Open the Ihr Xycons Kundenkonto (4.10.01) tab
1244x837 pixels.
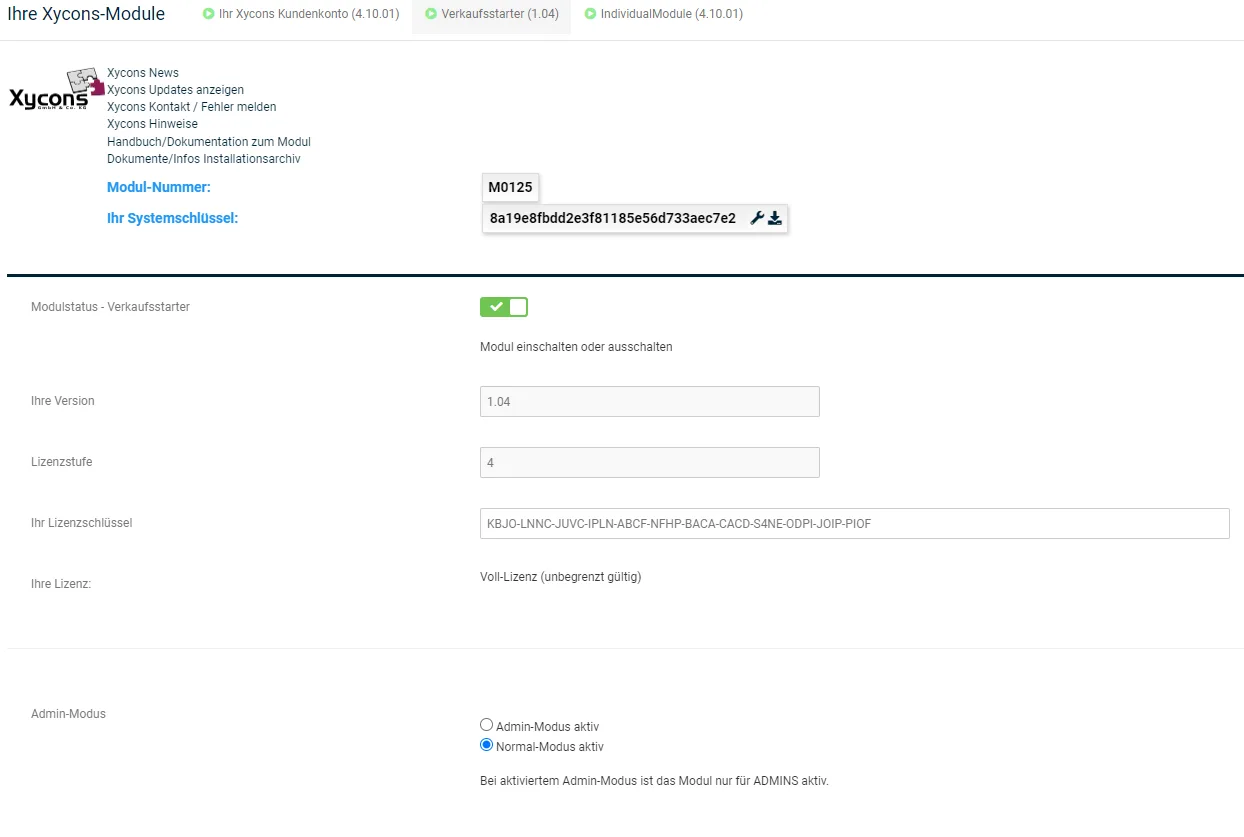301,15
